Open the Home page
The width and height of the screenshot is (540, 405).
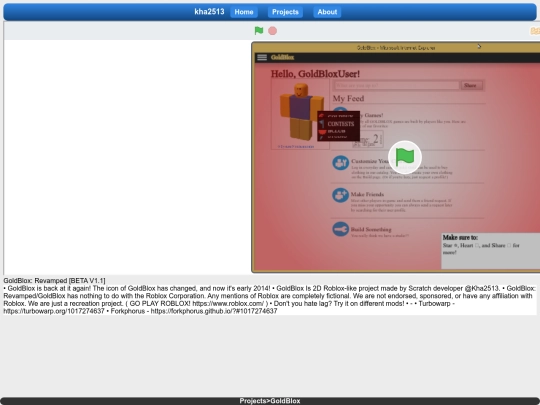pyautogui.click(x=244, y=12)
